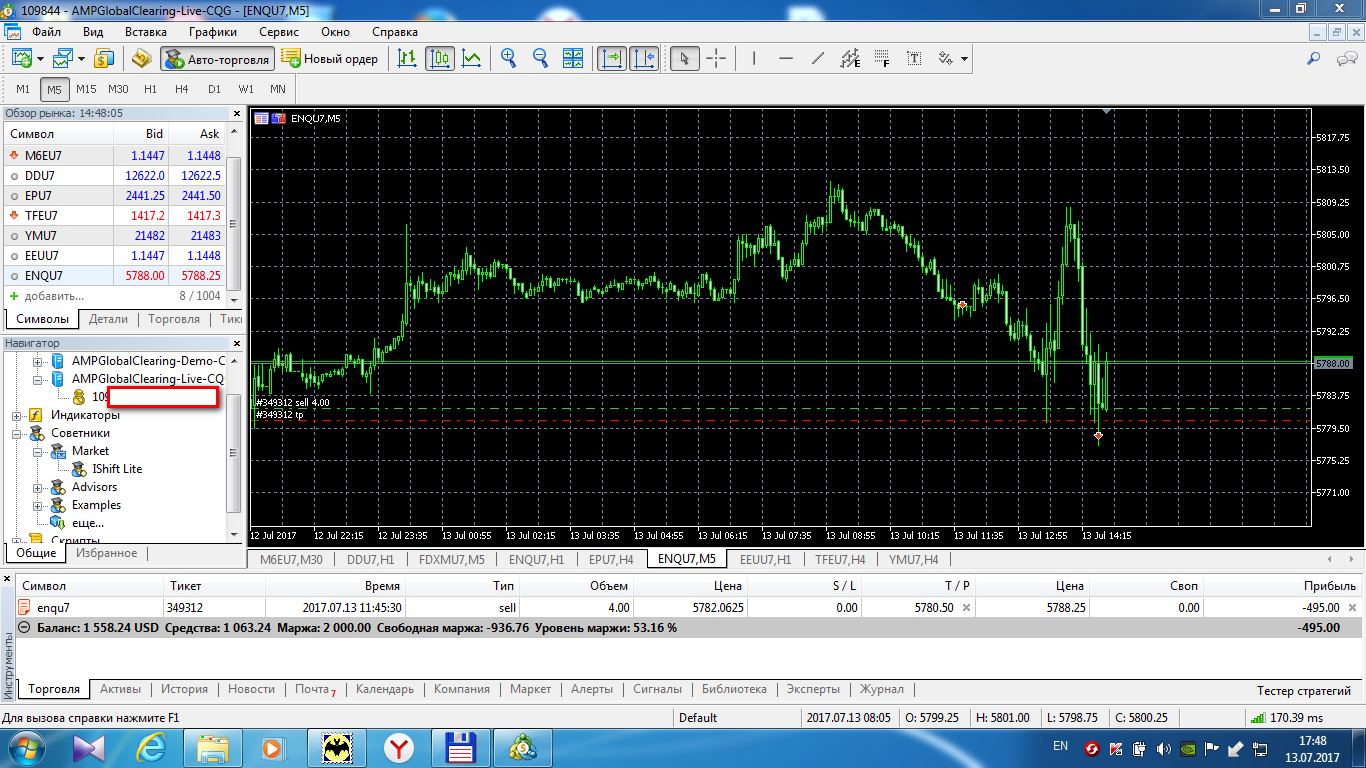Switch to the История terminal tab

[185, 689]
